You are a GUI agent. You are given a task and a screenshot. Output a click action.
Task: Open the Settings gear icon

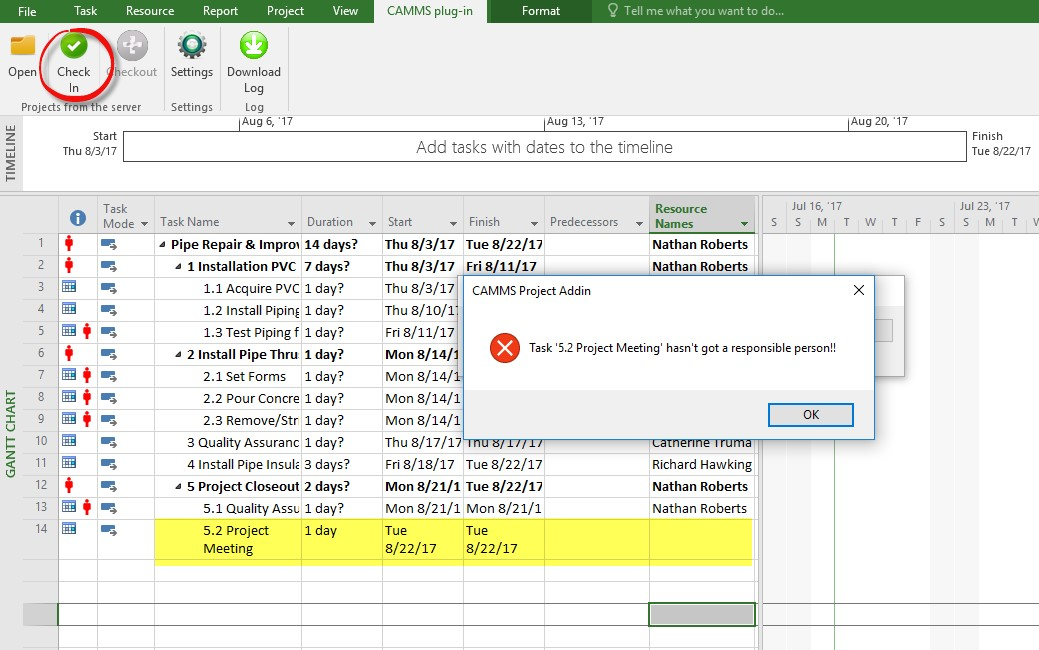(191, 46)
